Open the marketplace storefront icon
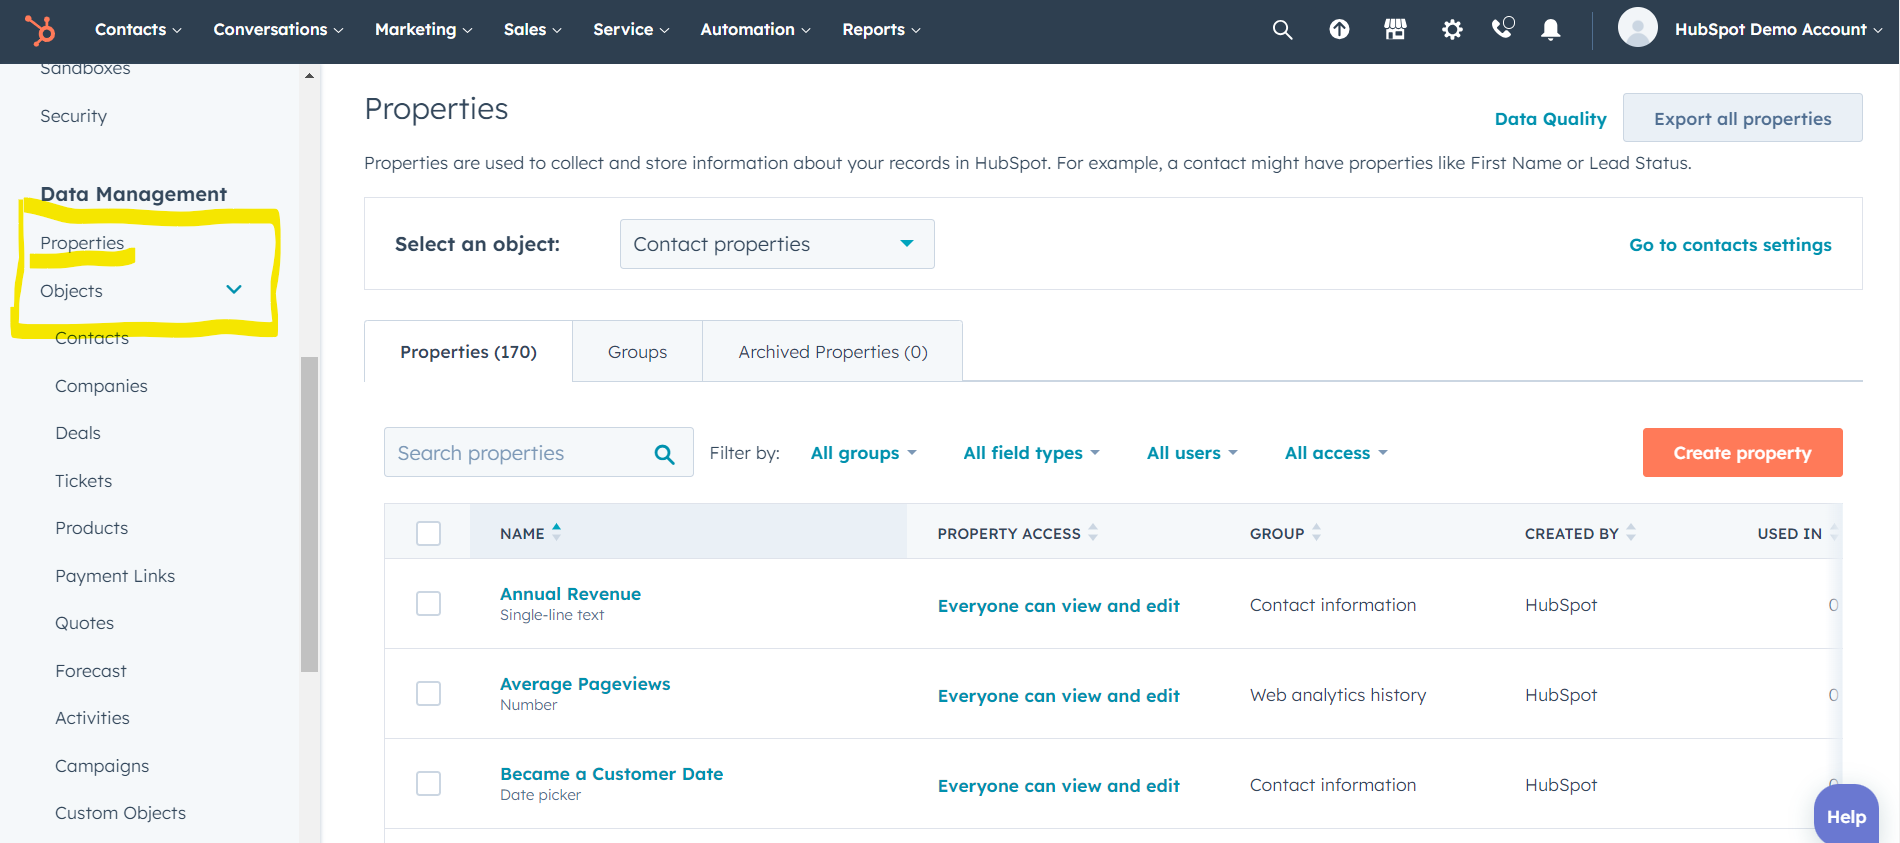The width and height of the screenshot is (1900, 843). point(1395,30)
